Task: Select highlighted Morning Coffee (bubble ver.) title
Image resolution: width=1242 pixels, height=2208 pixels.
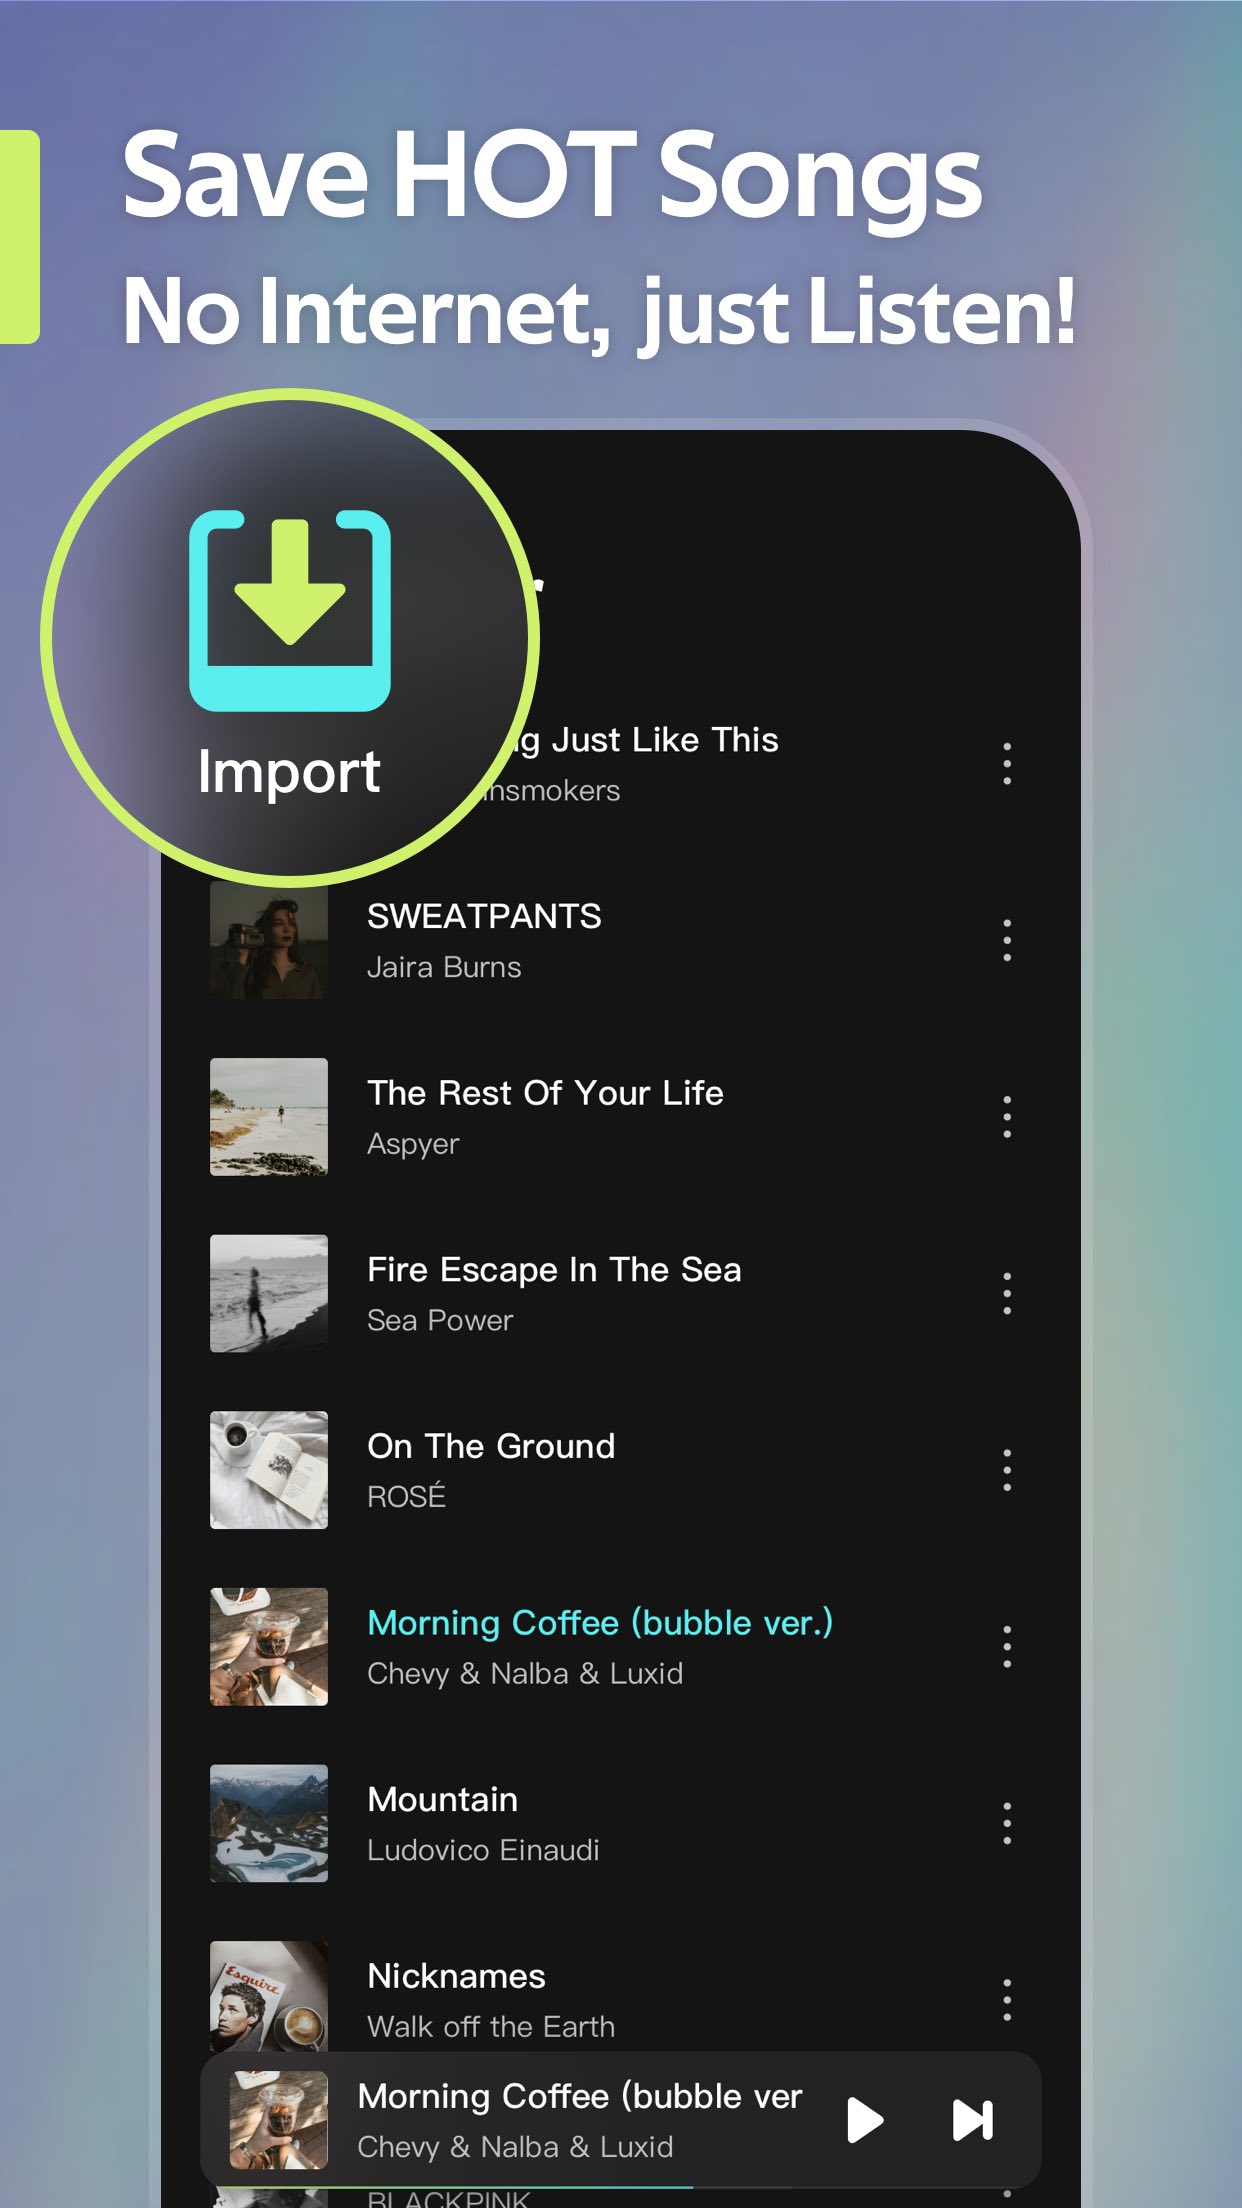Action: (x=600, y=1623)
